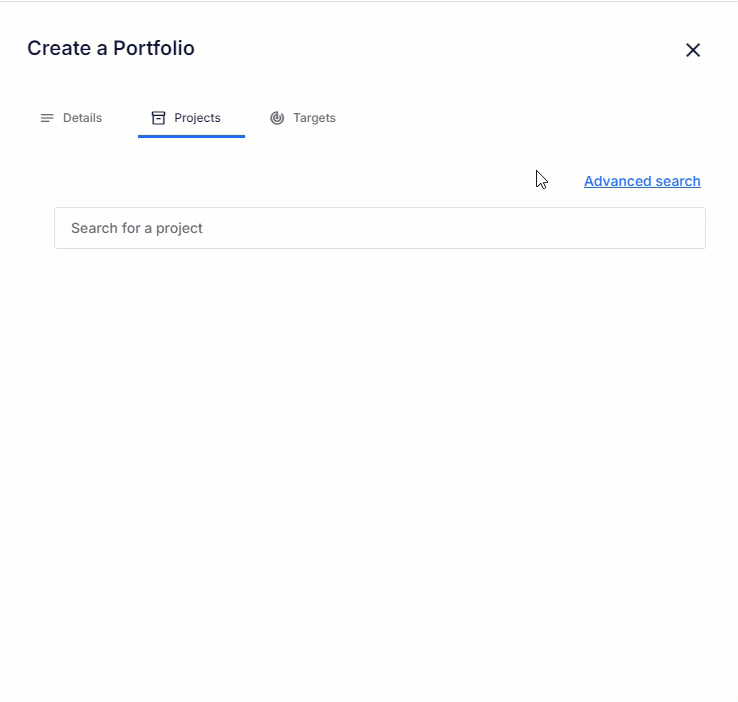Click the Targets tab label text
This screenshot has height=702, width=738.
(314, 118)
